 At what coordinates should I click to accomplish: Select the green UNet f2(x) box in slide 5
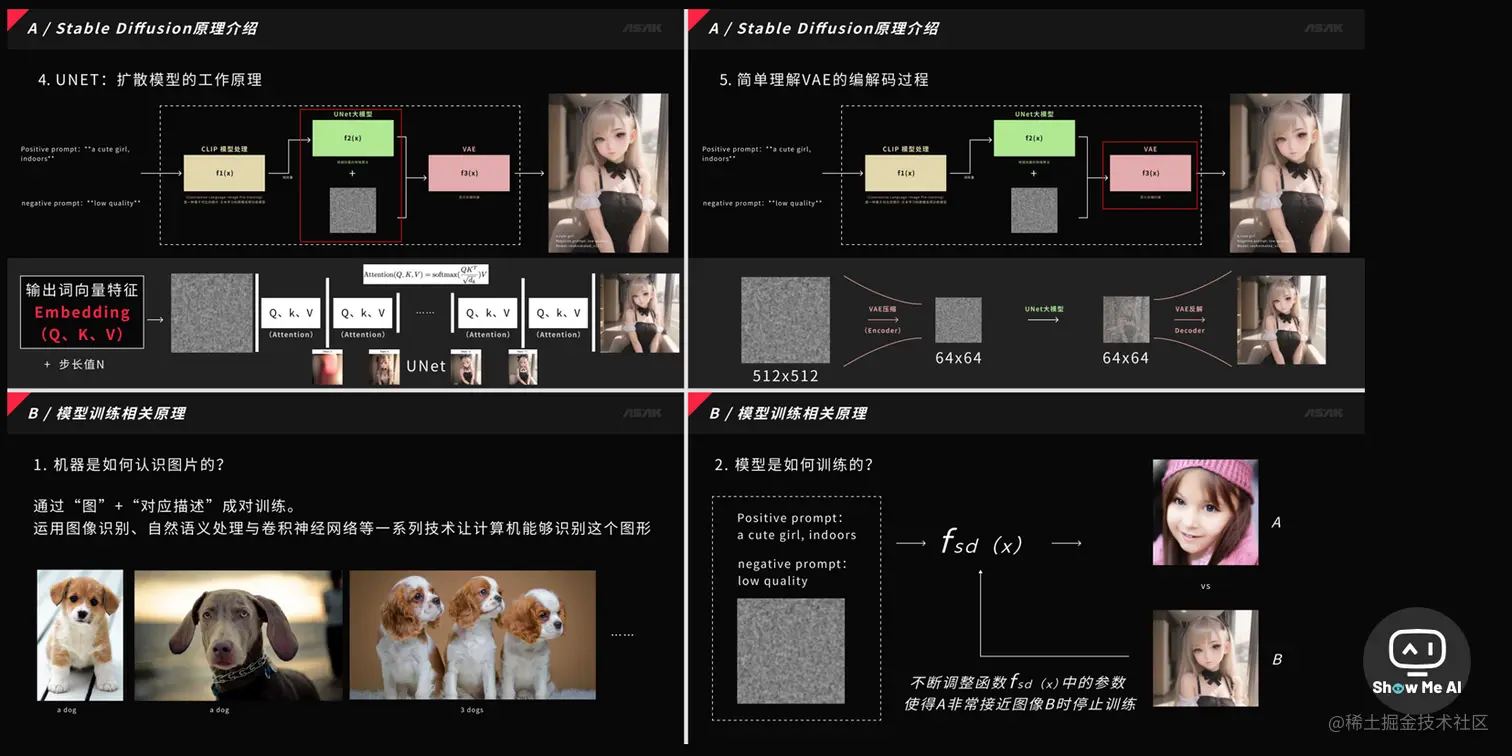[1034, 138]
